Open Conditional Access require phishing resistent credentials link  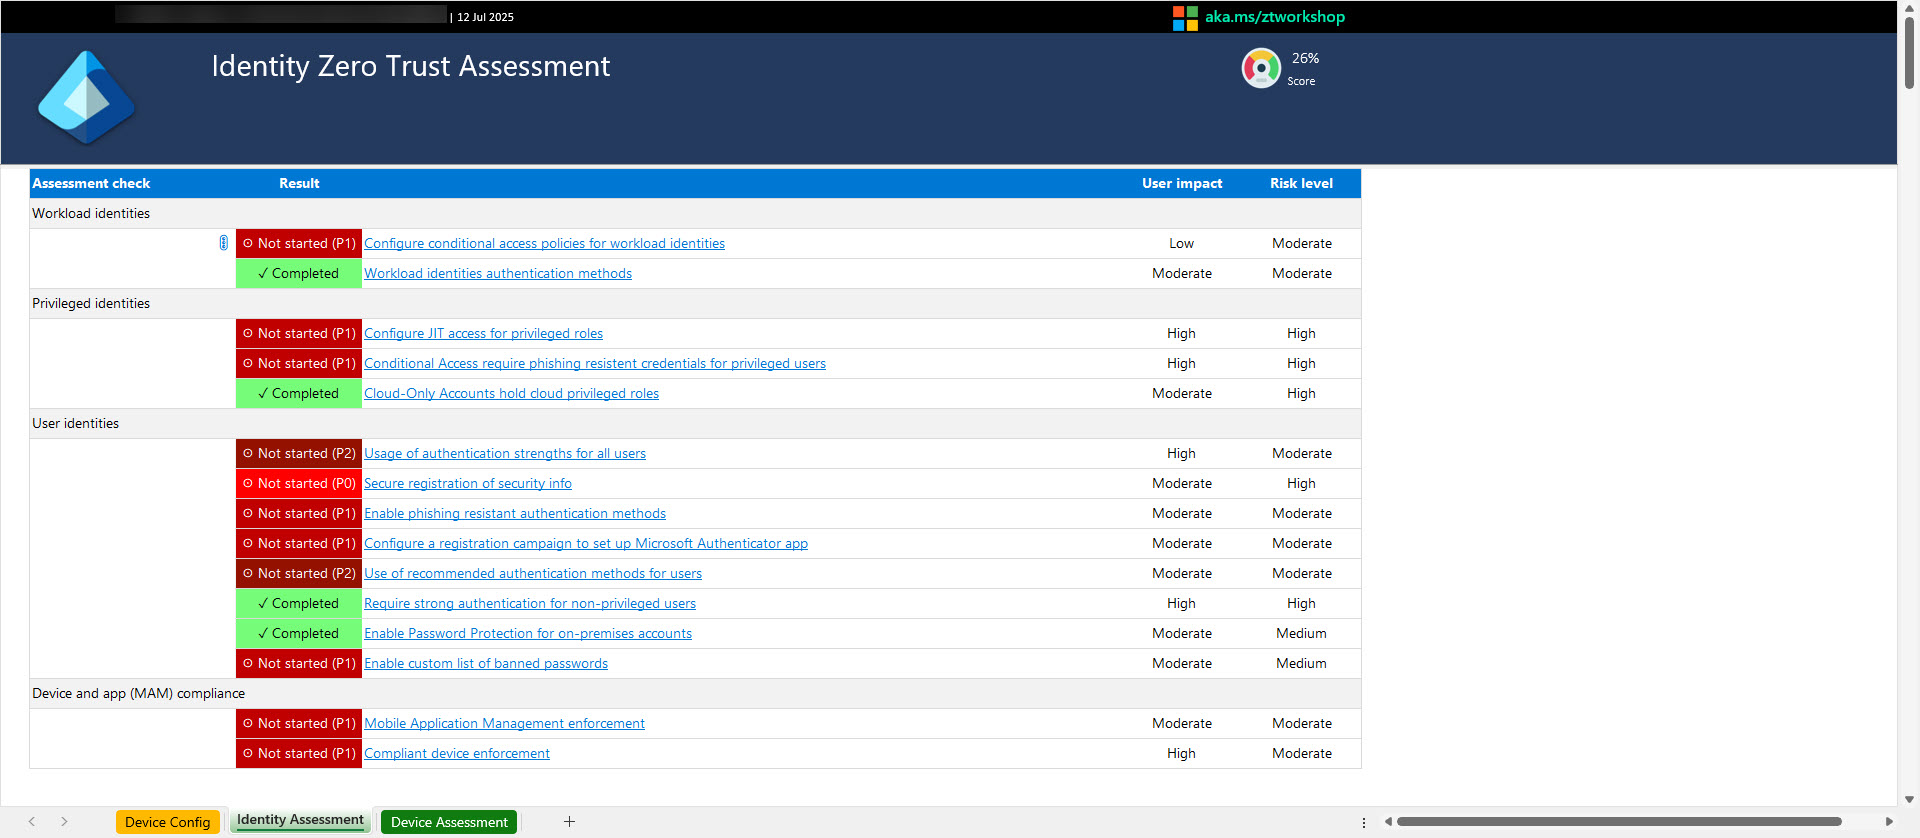click(x=595, y=363)
